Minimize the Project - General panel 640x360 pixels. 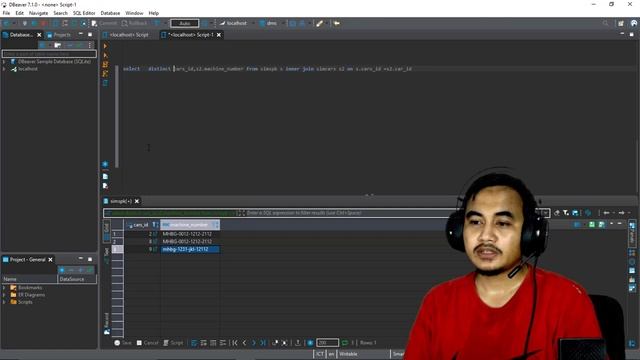(80, 259)
